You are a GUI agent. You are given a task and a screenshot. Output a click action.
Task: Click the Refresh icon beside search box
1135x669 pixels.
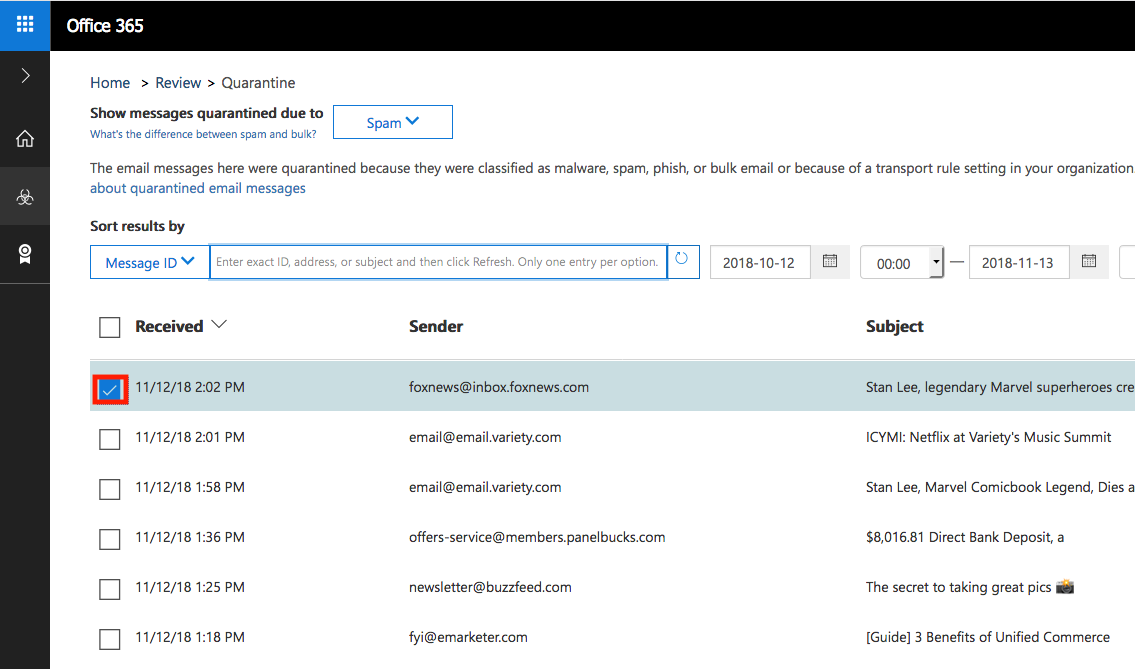tap(682, 261)
